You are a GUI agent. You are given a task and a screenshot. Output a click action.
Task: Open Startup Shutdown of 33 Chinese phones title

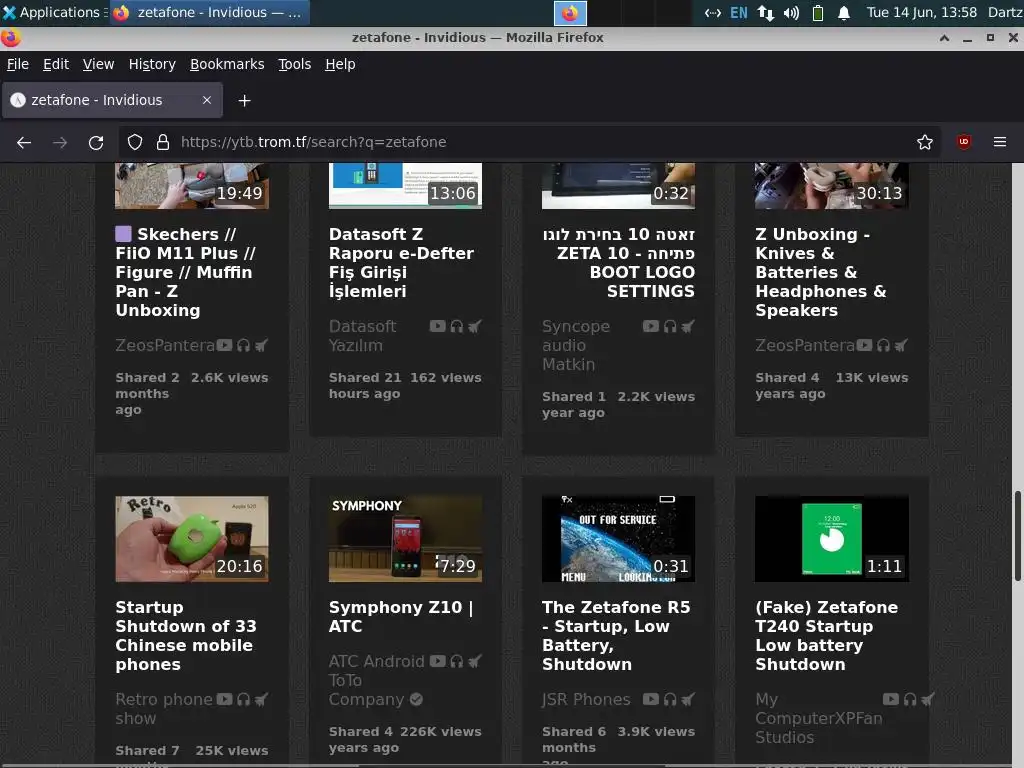(186, 635)
